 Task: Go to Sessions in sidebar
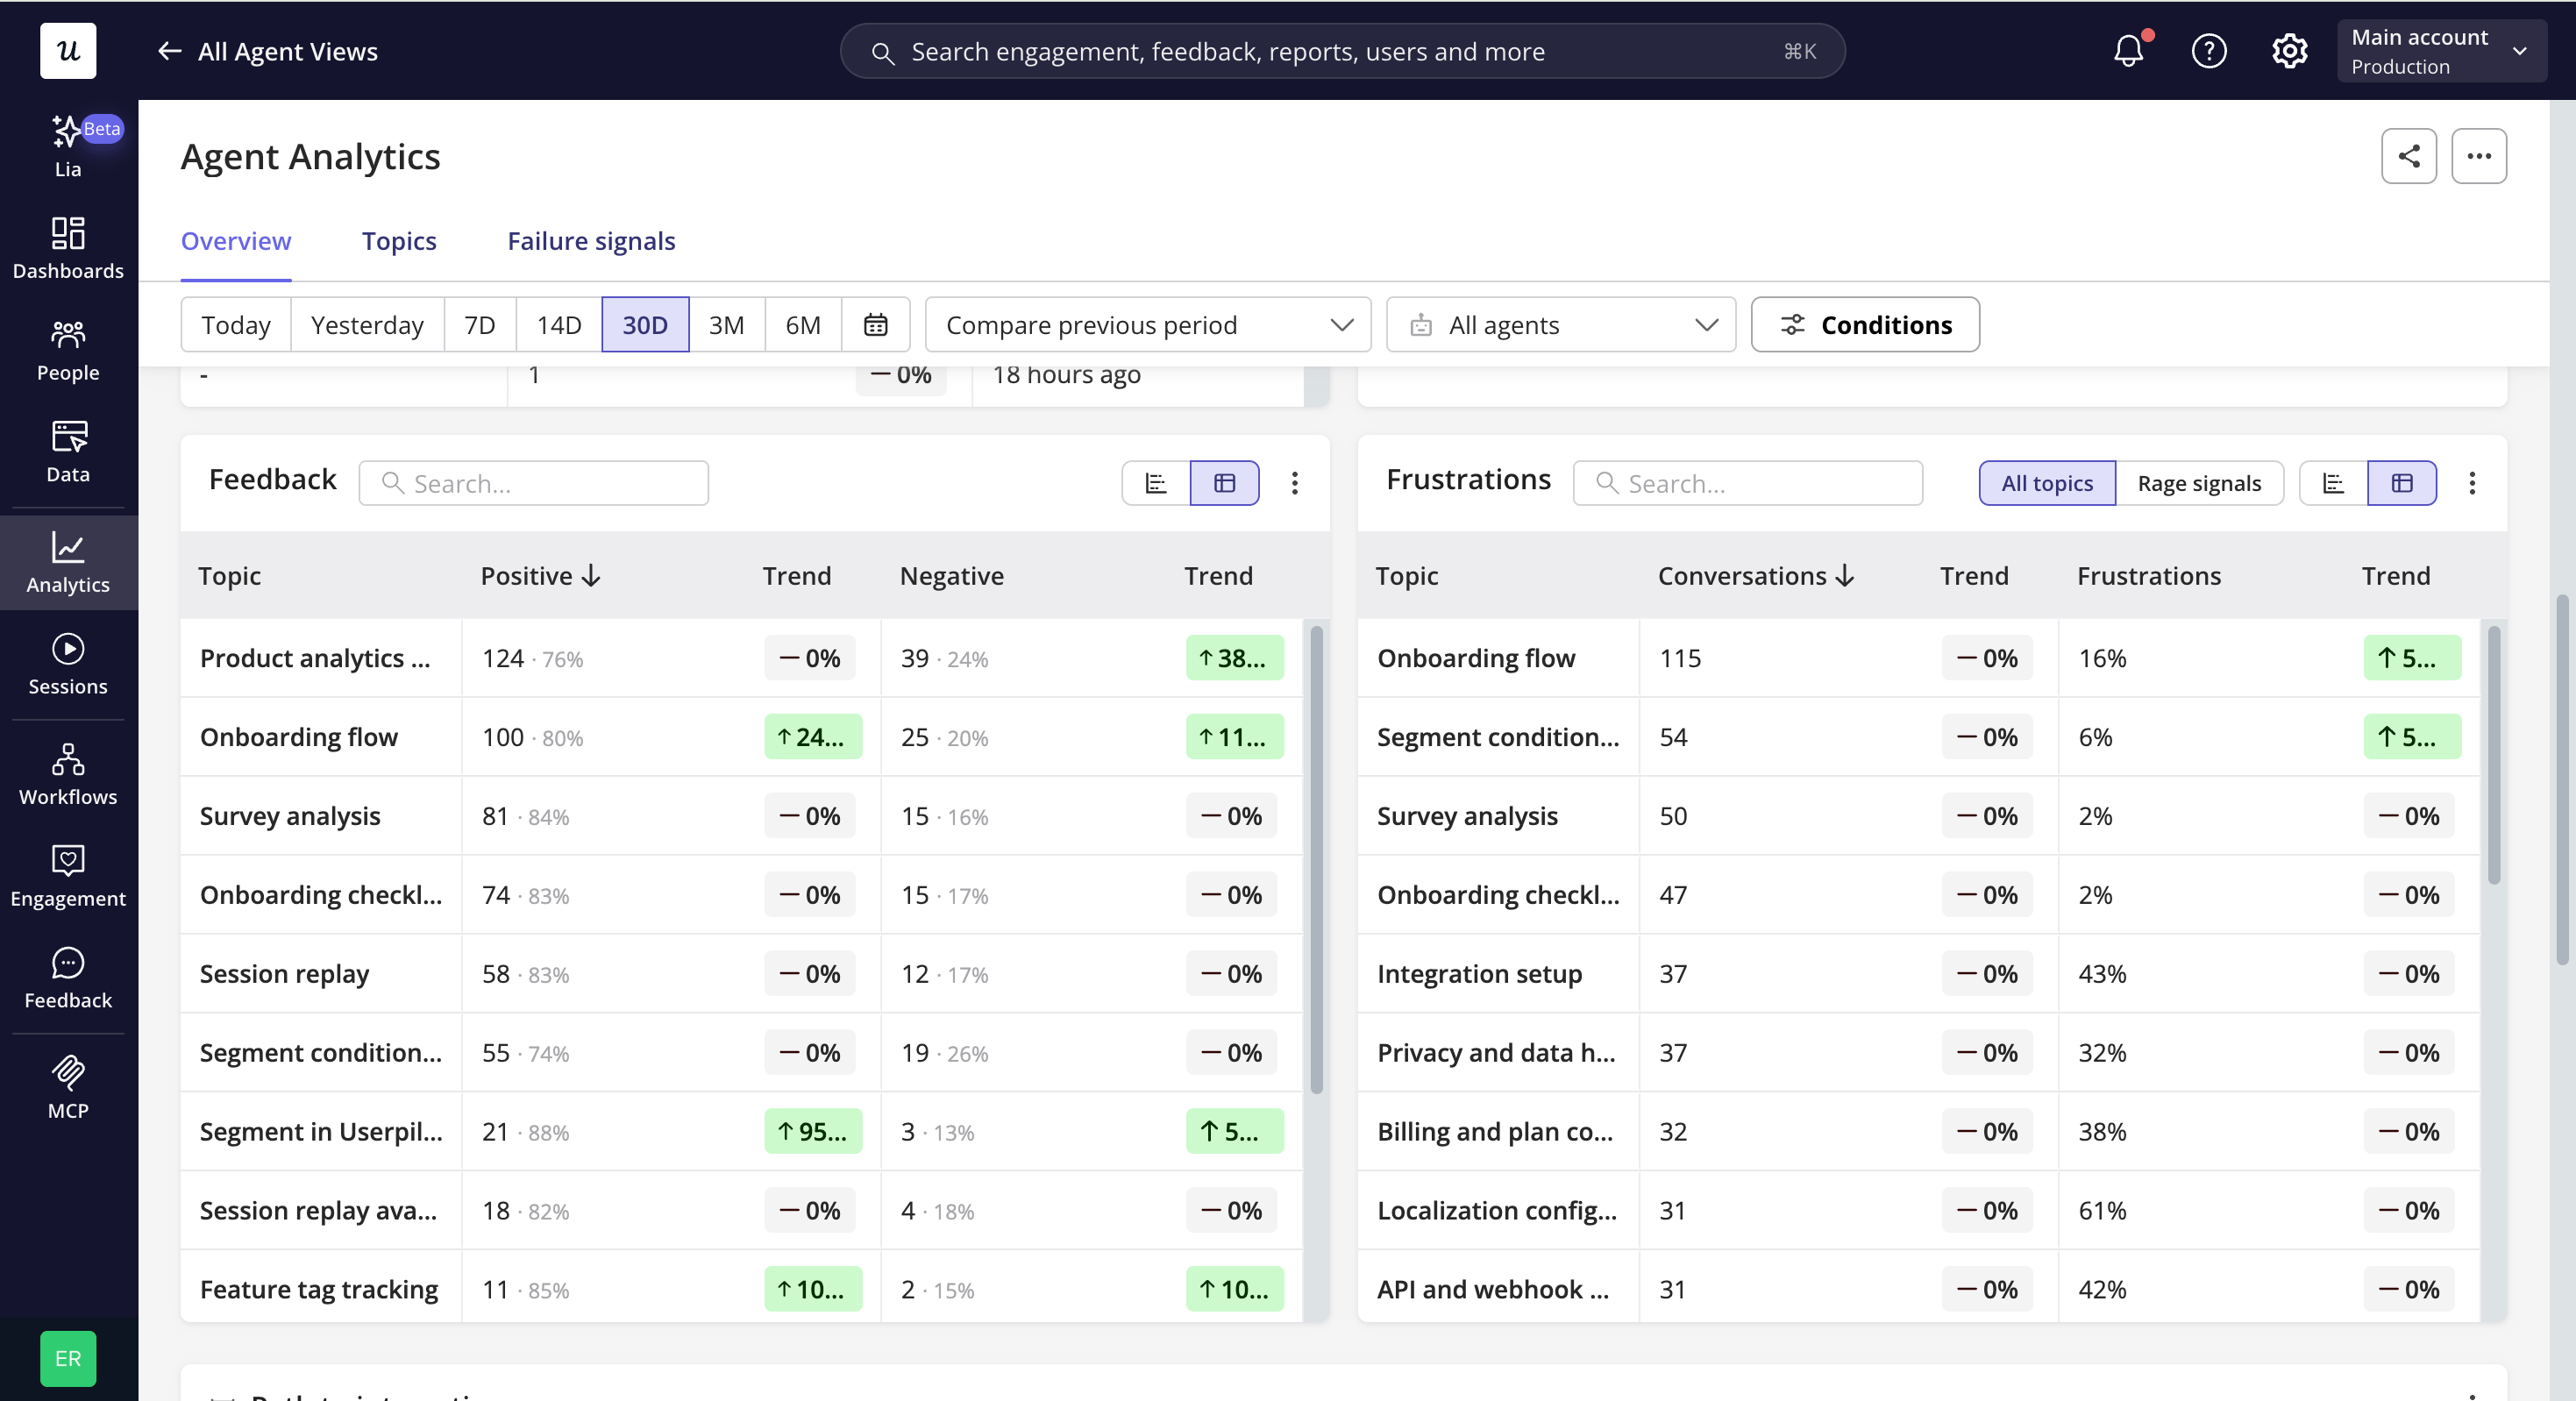click(68, 664)
